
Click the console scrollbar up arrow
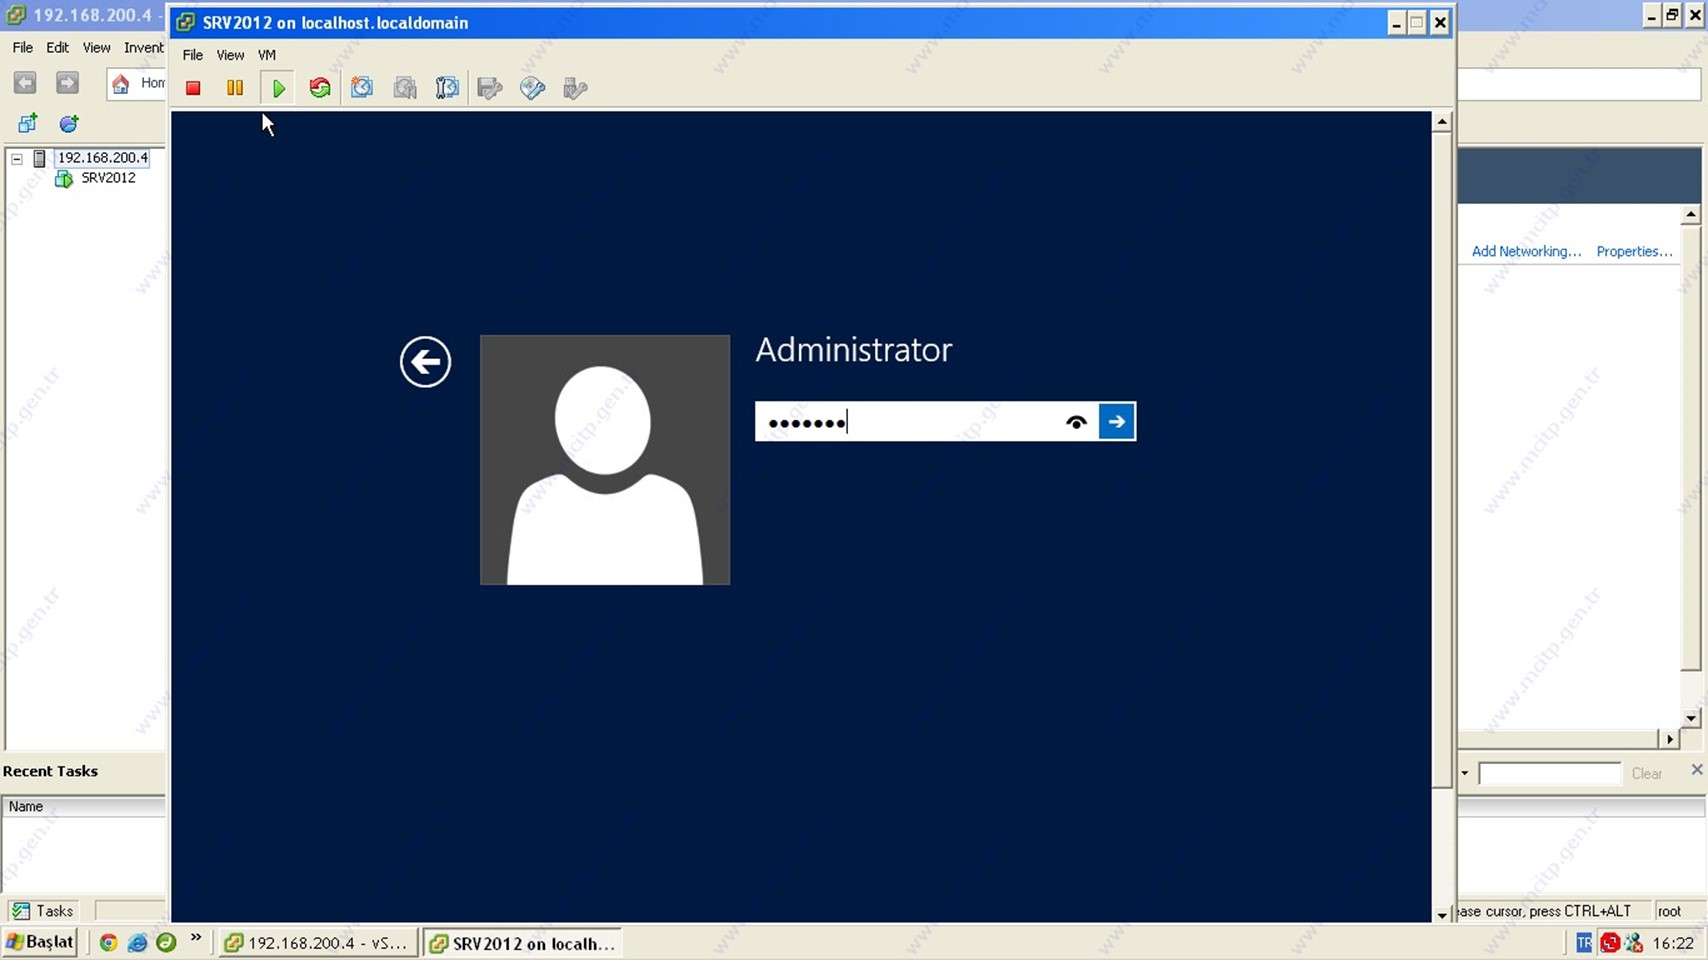click(x=1441, y=121)
